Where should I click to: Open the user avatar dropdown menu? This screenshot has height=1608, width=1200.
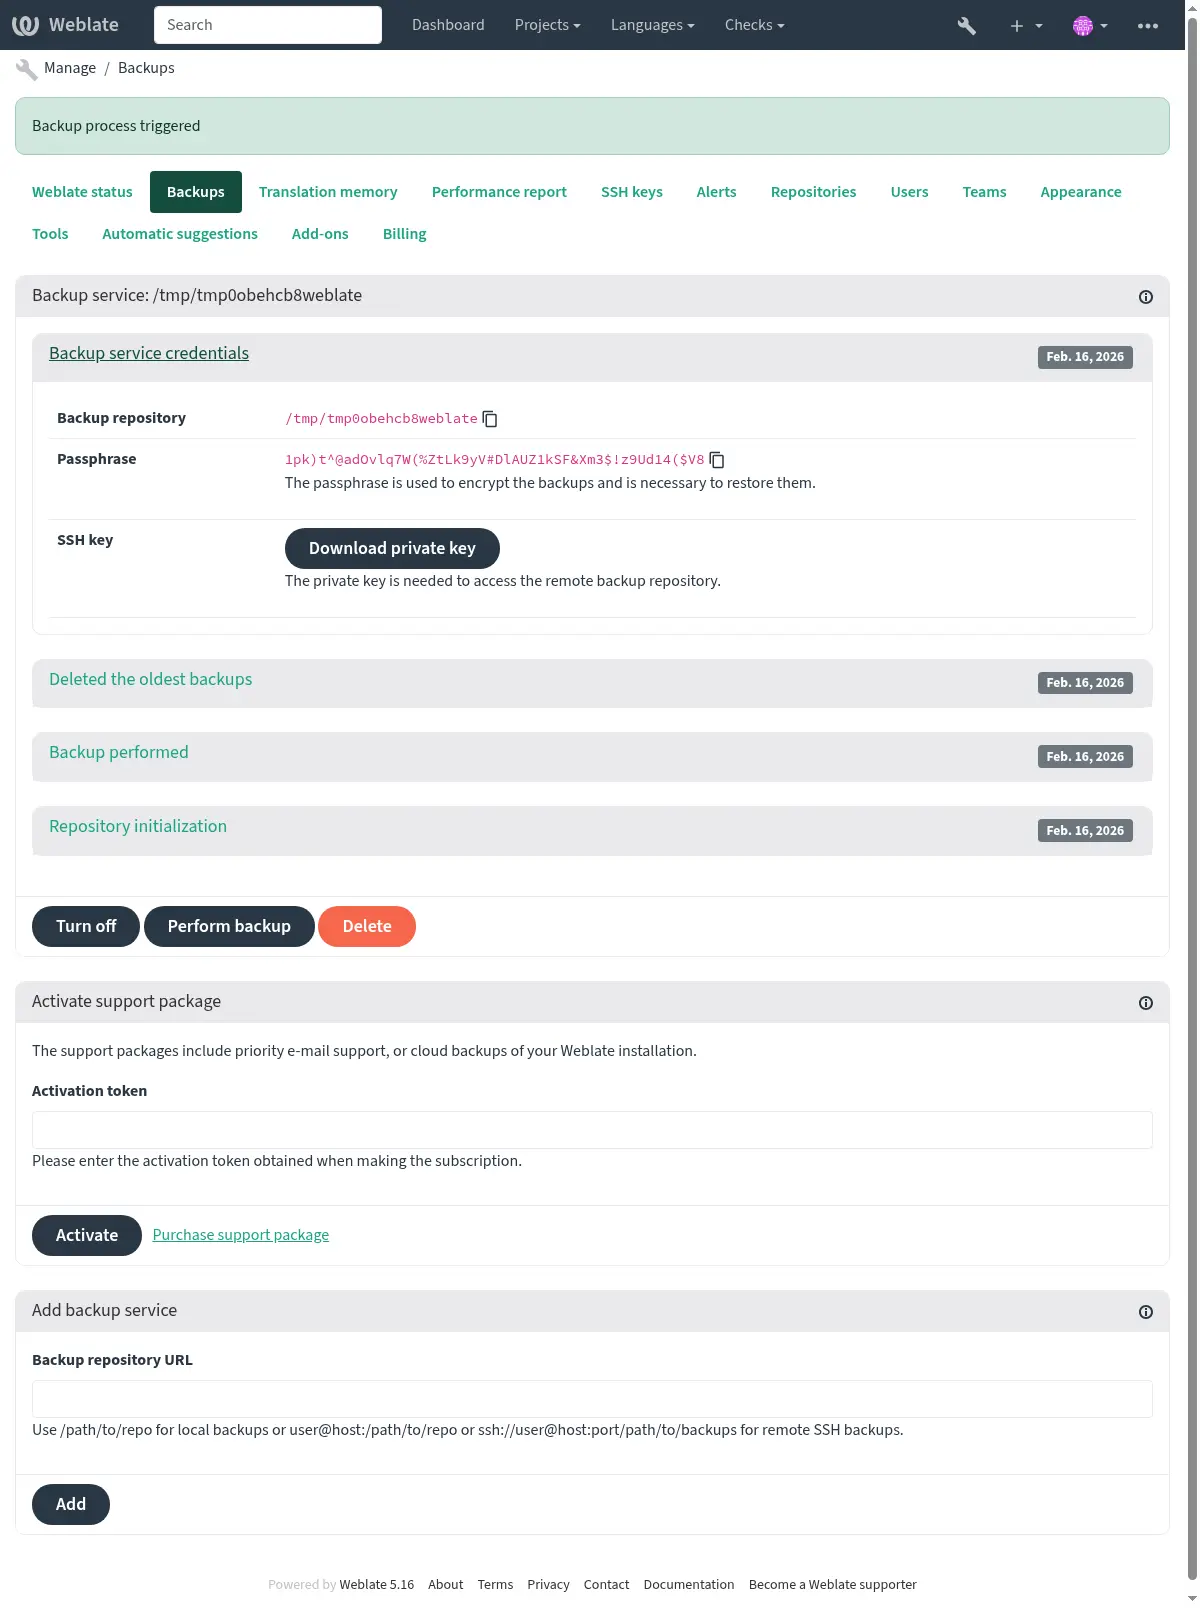pyautogui.click(x=1089, y=26)
